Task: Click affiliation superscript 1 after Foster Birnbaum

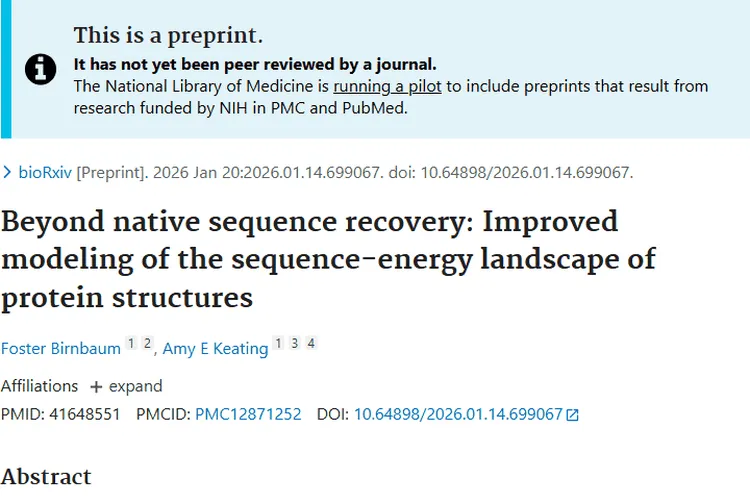Action: pyautogui.click(x=131, y=344)
